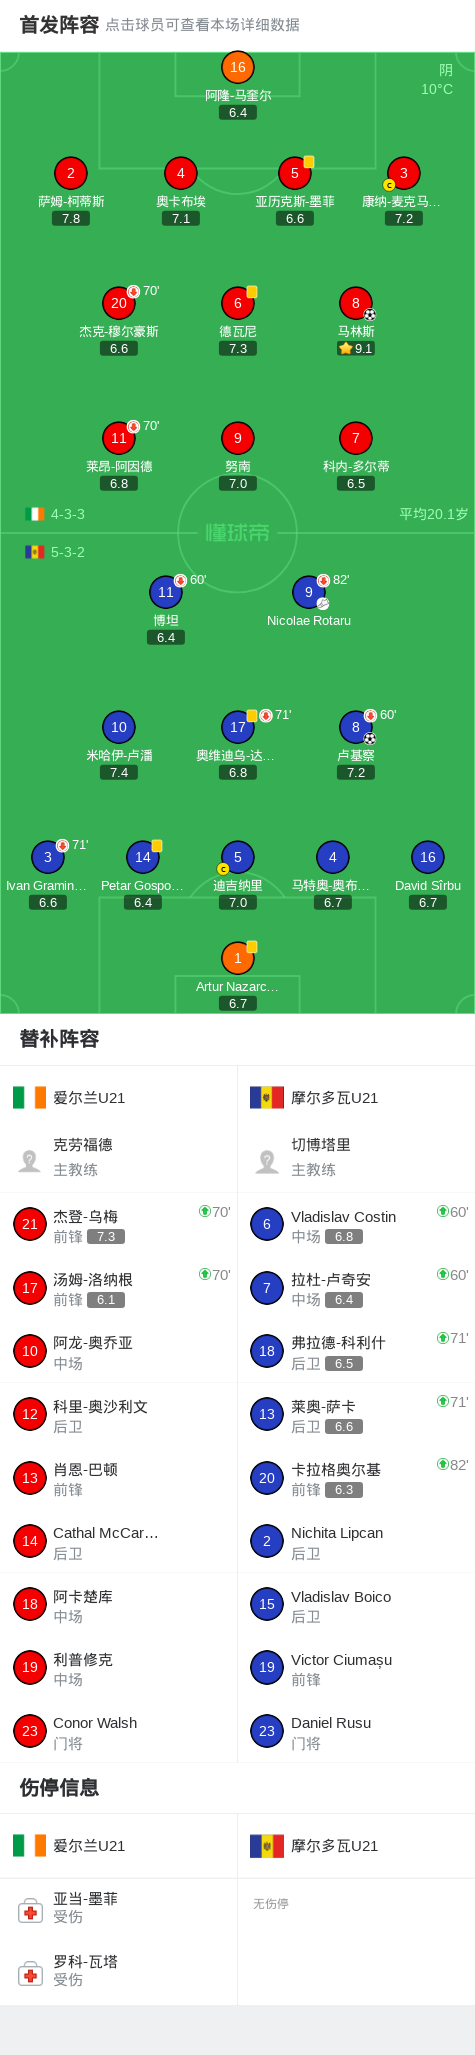Open captain 迪吉纳里 number 5 icon

click(238, 857)
